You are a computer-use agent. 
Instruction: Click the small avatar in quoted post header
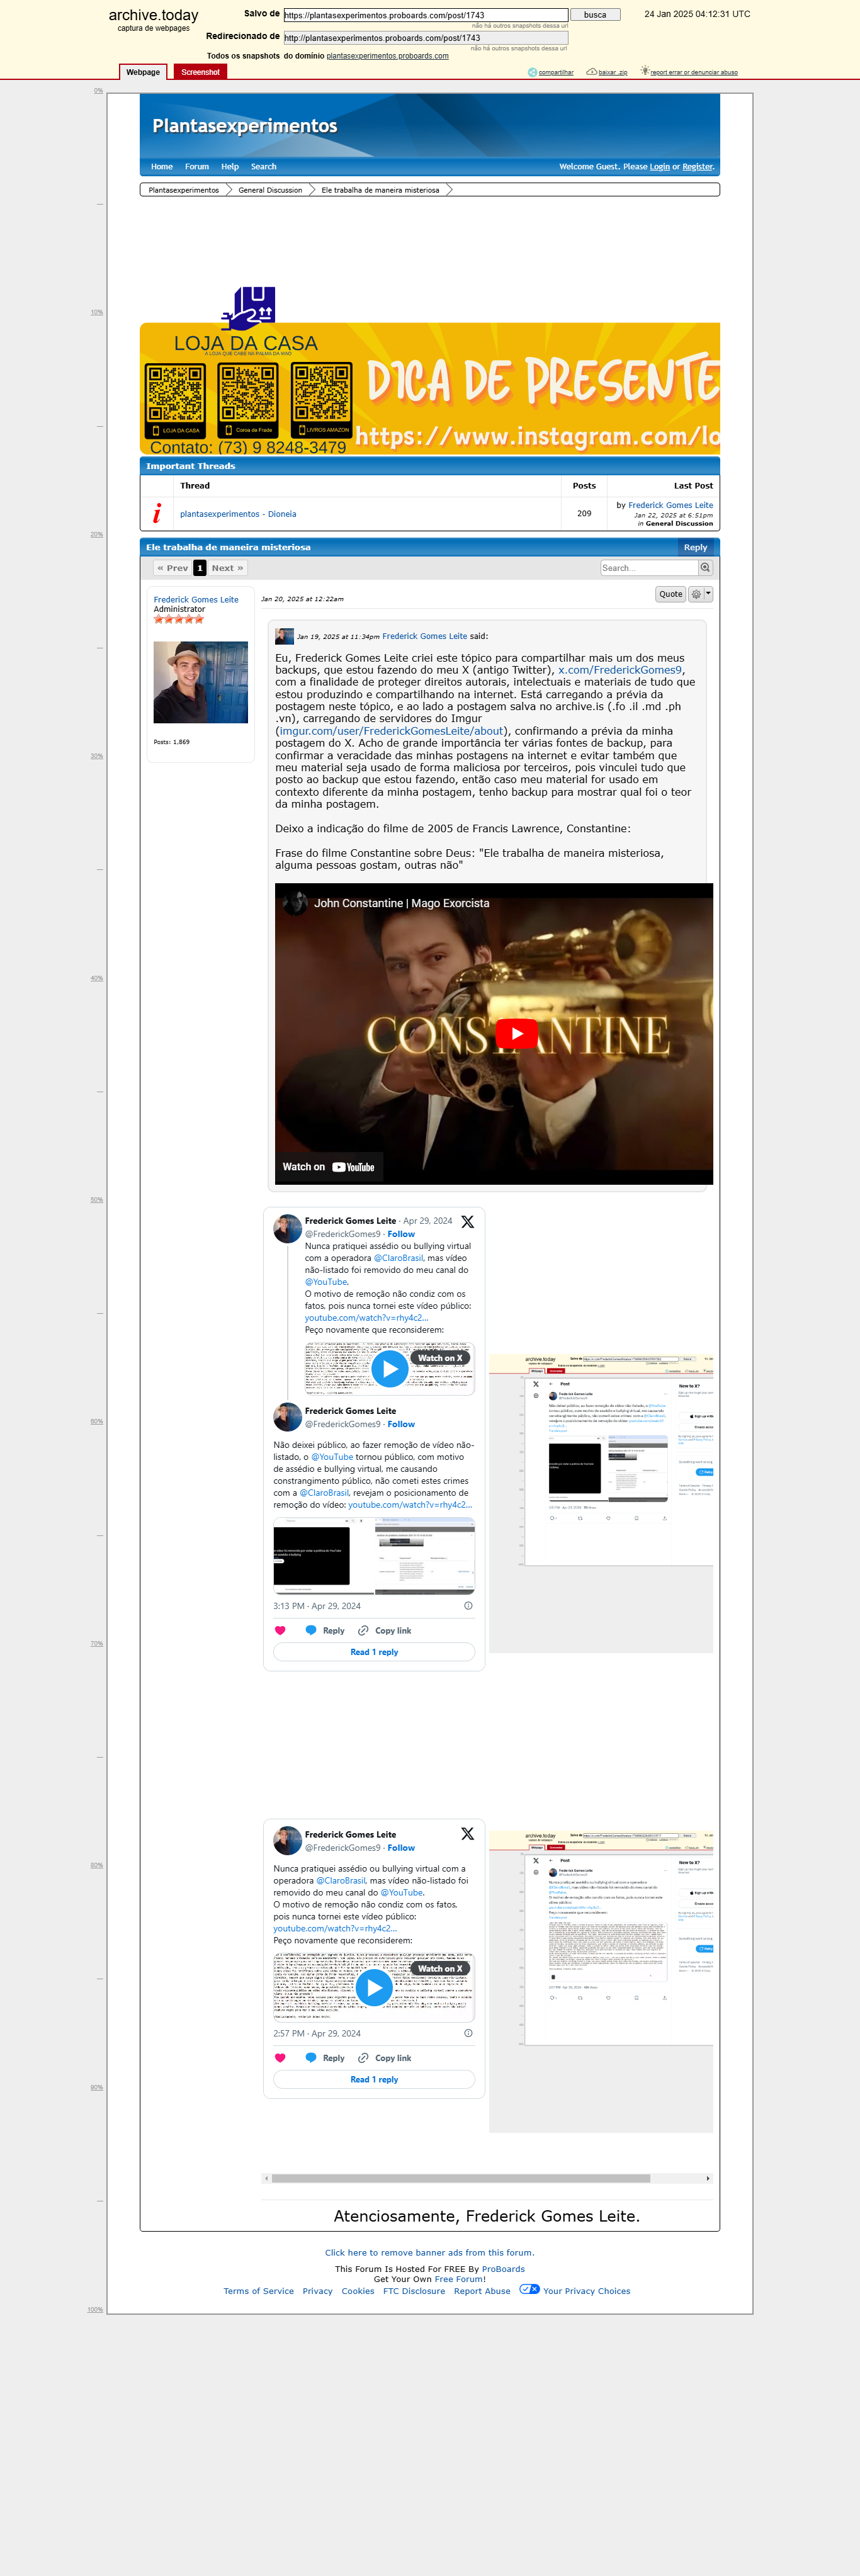click(x=285, y=636)
